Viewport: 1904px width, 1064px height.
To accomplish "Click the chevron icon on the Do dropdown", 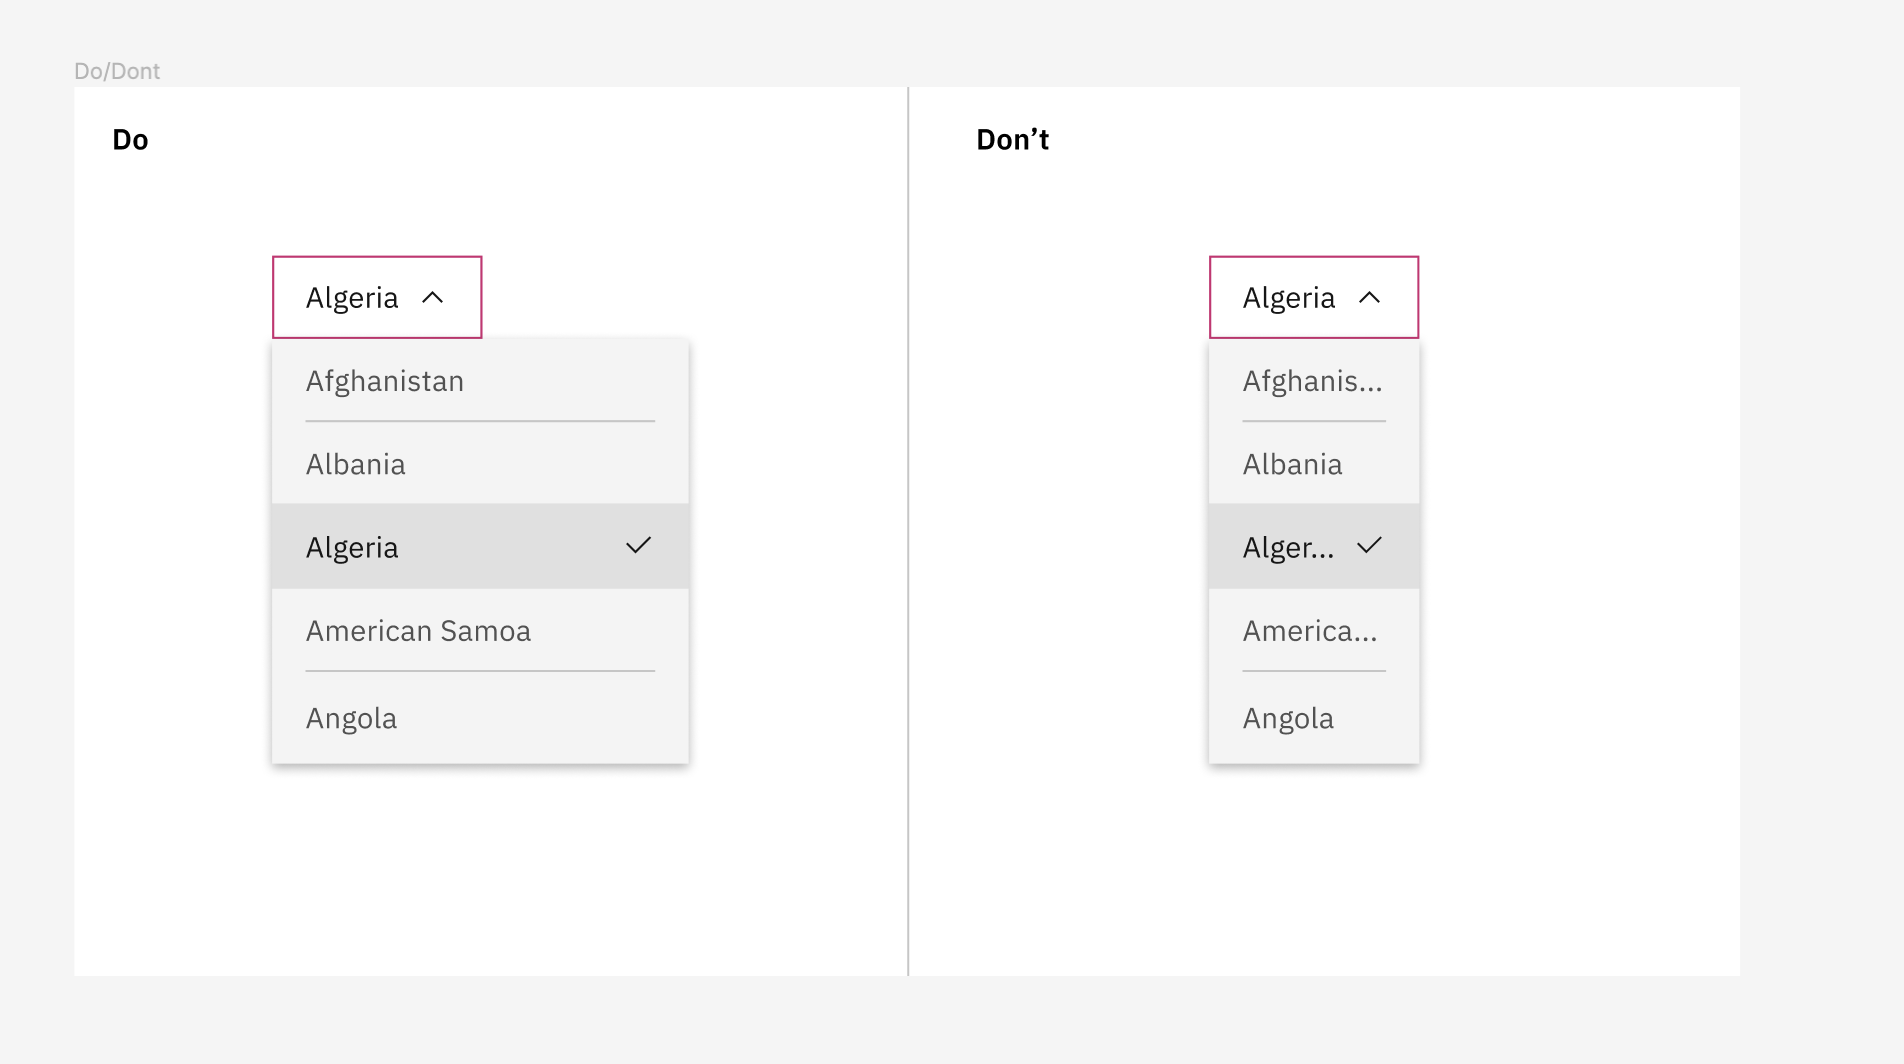I will [x=433, y=297].
